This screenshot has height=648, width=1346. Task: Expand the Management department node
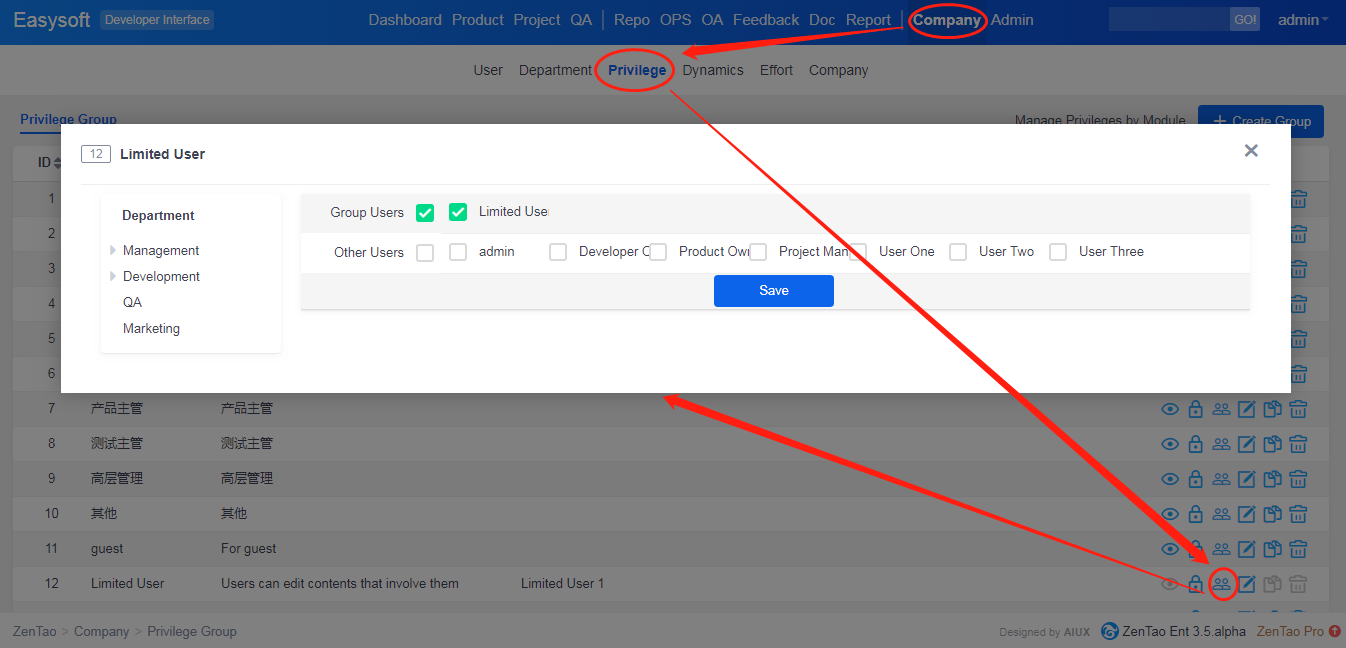point(113,251)
